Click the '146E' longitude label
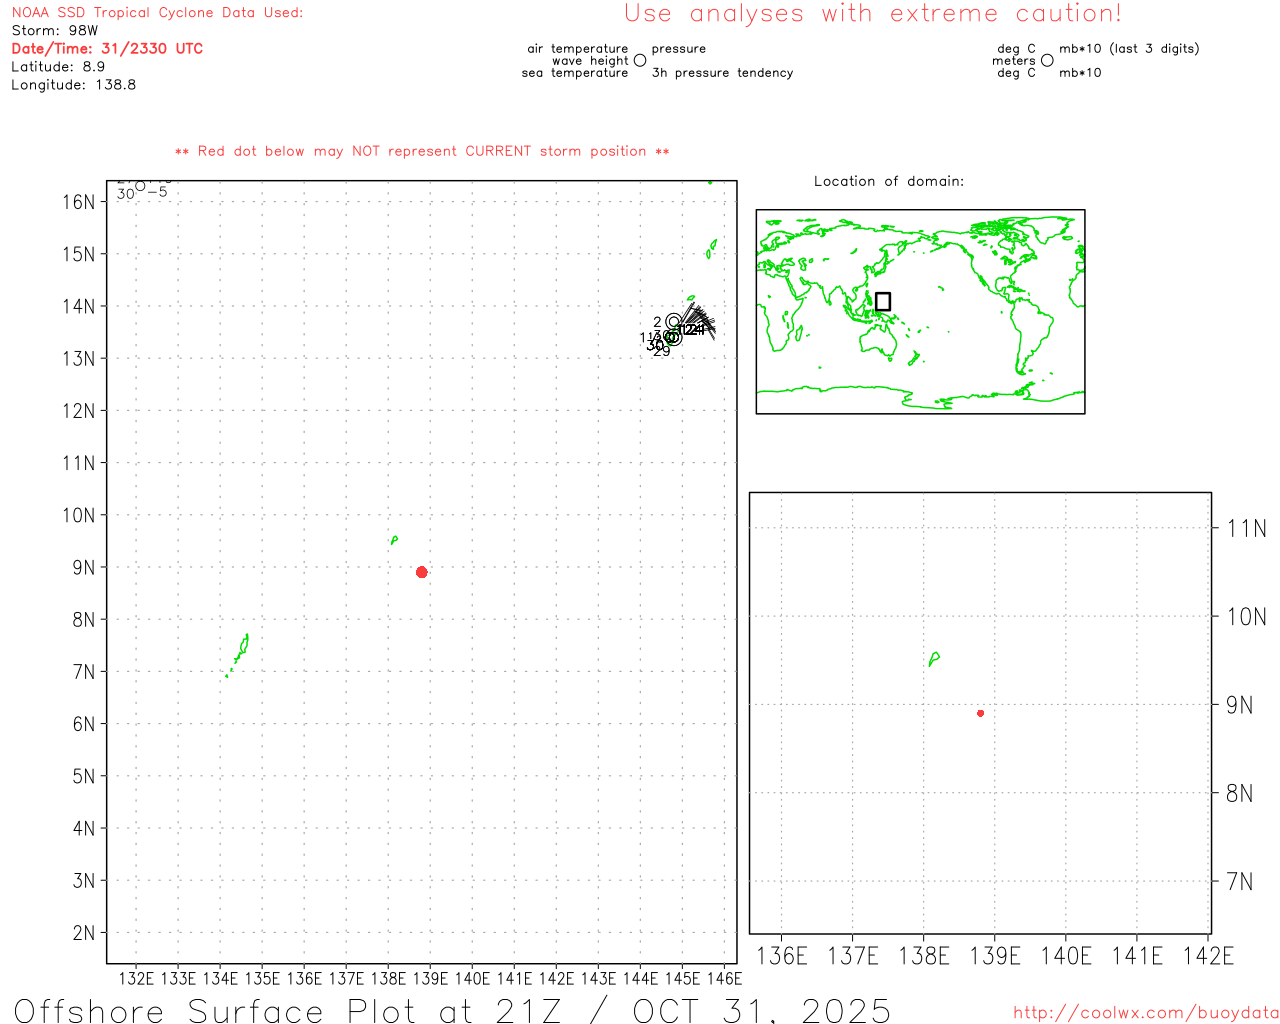 (x=724, y=978)
